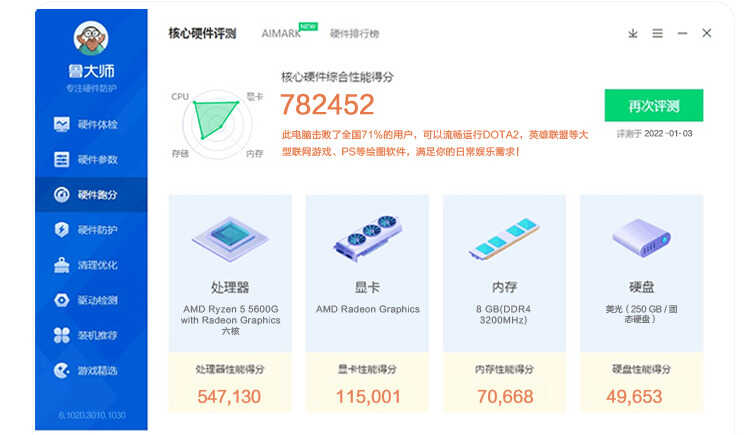The width and height of the screenshot is (752, 435).
Task: Switch to 硬件排行榜 tab
Action: pyautogui.click(x=354, y=34)
